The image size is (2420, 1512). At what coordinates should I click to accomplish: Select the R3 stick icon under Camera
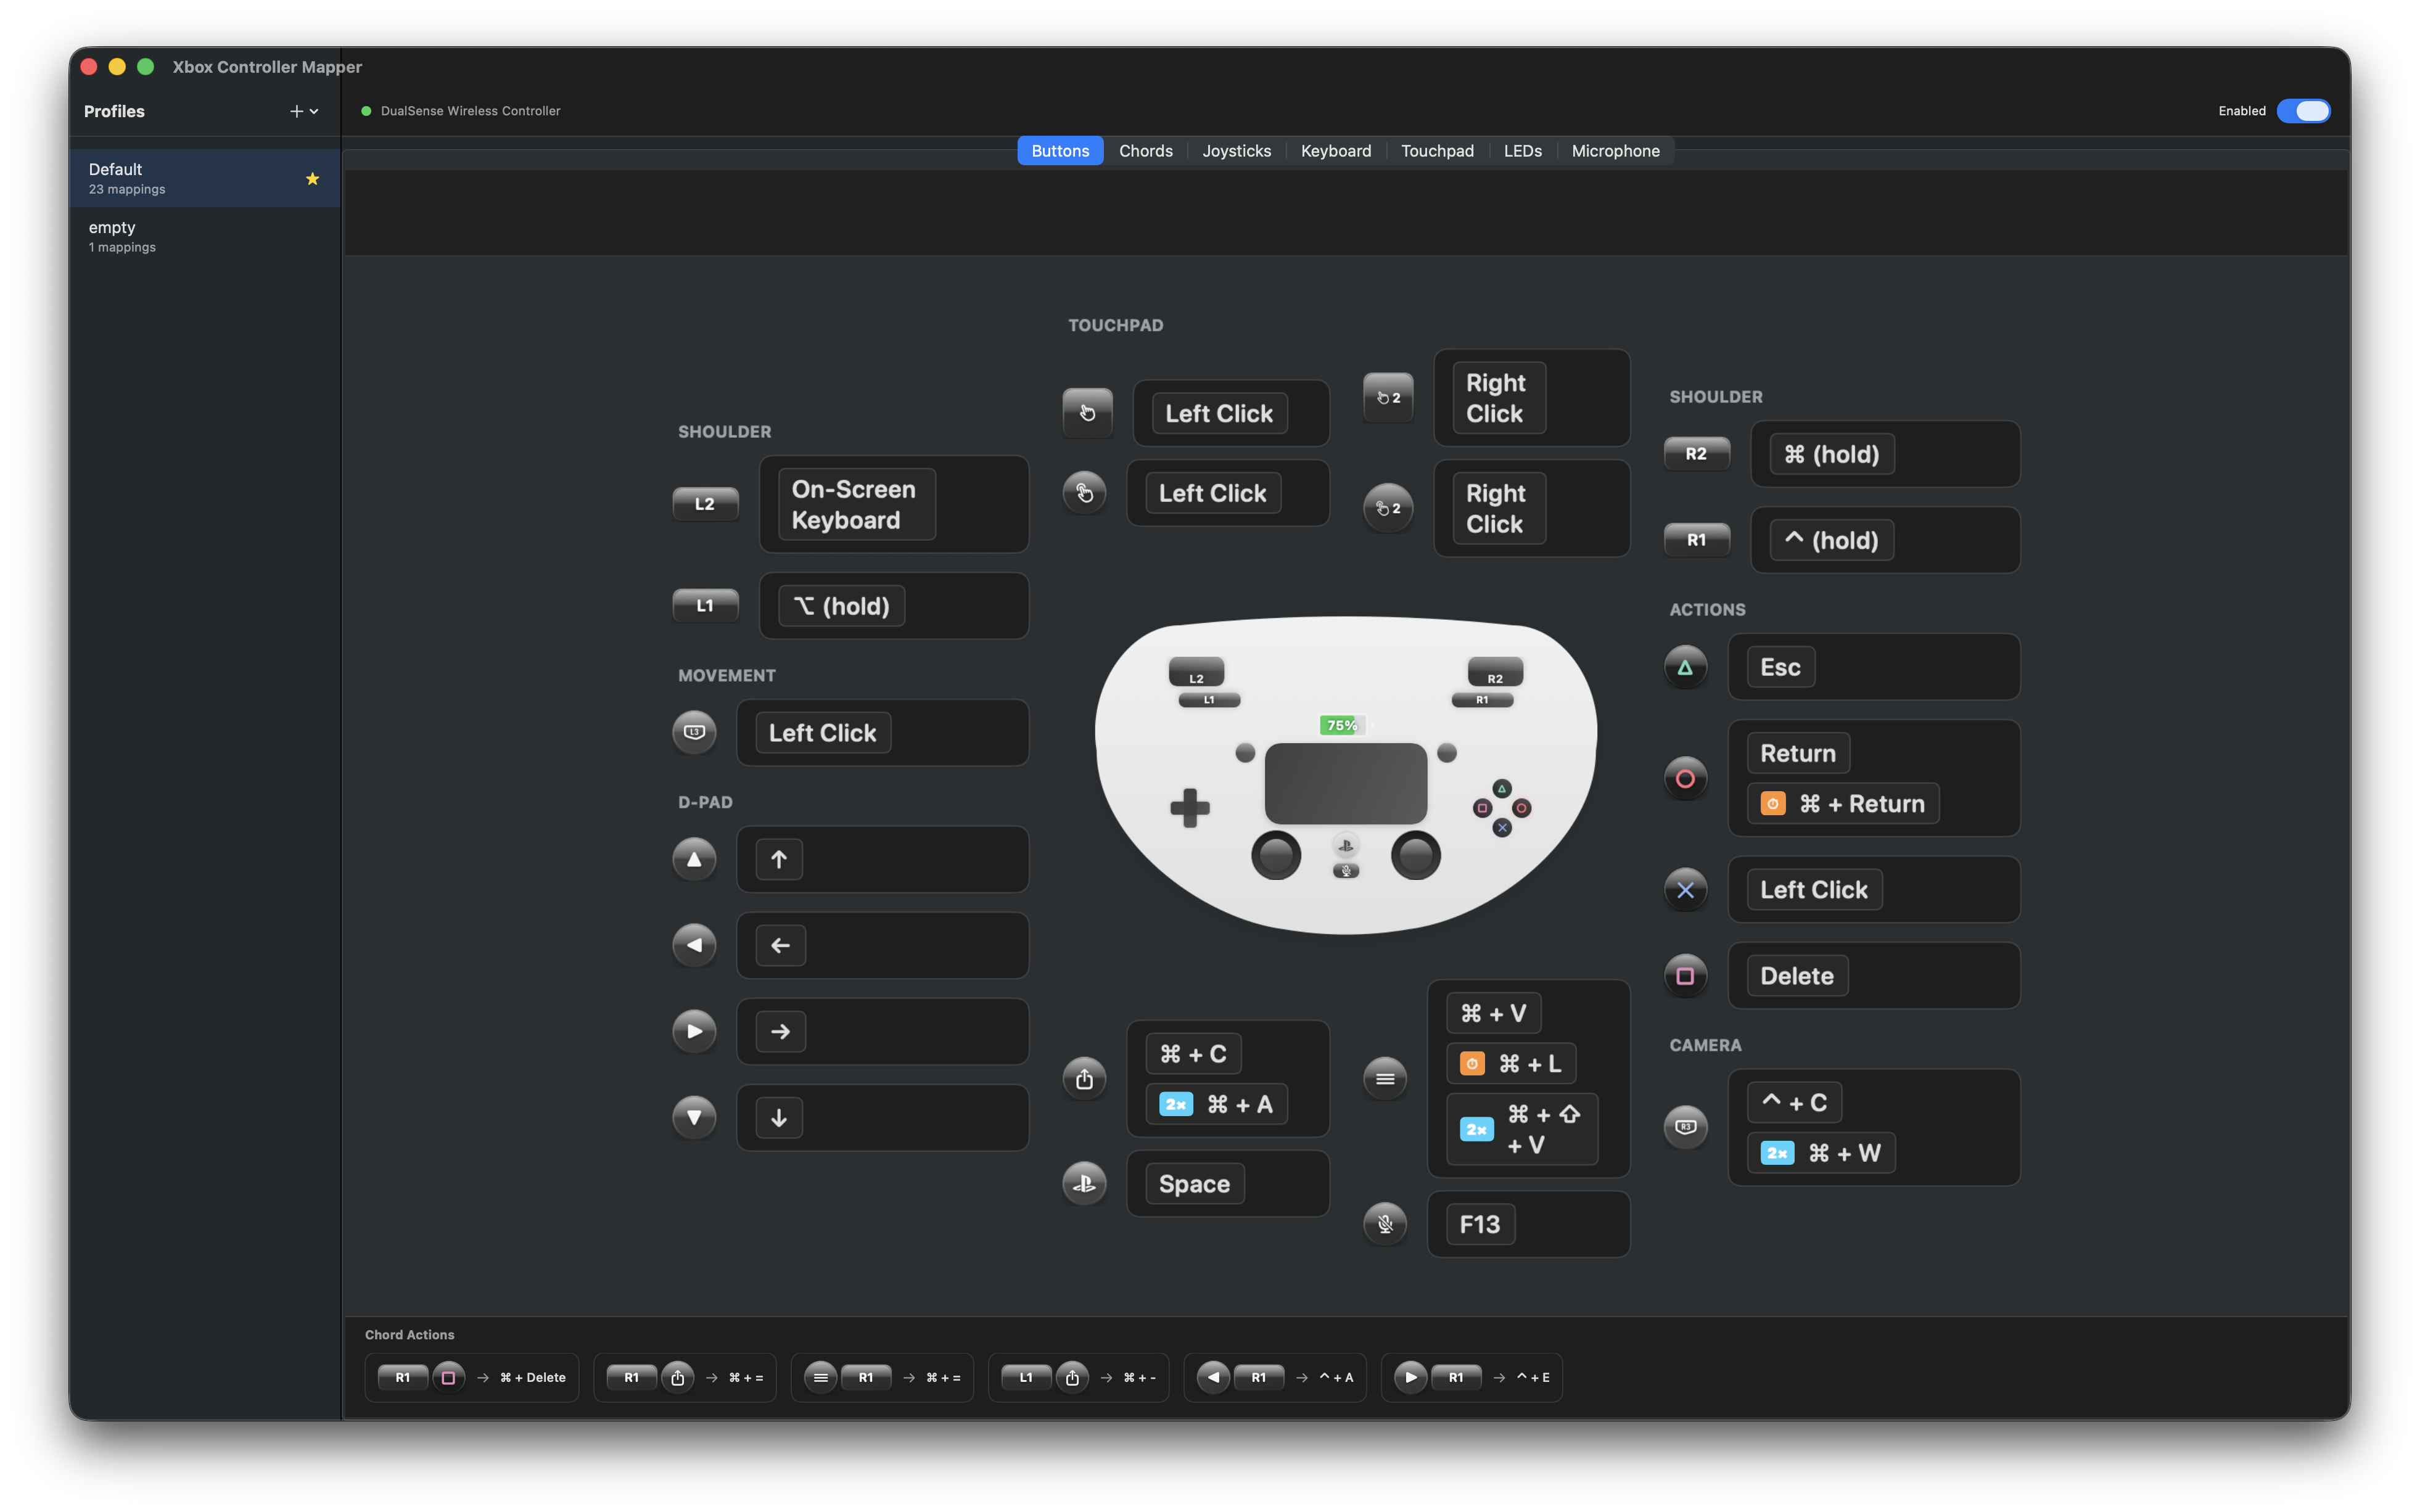1686,1127
